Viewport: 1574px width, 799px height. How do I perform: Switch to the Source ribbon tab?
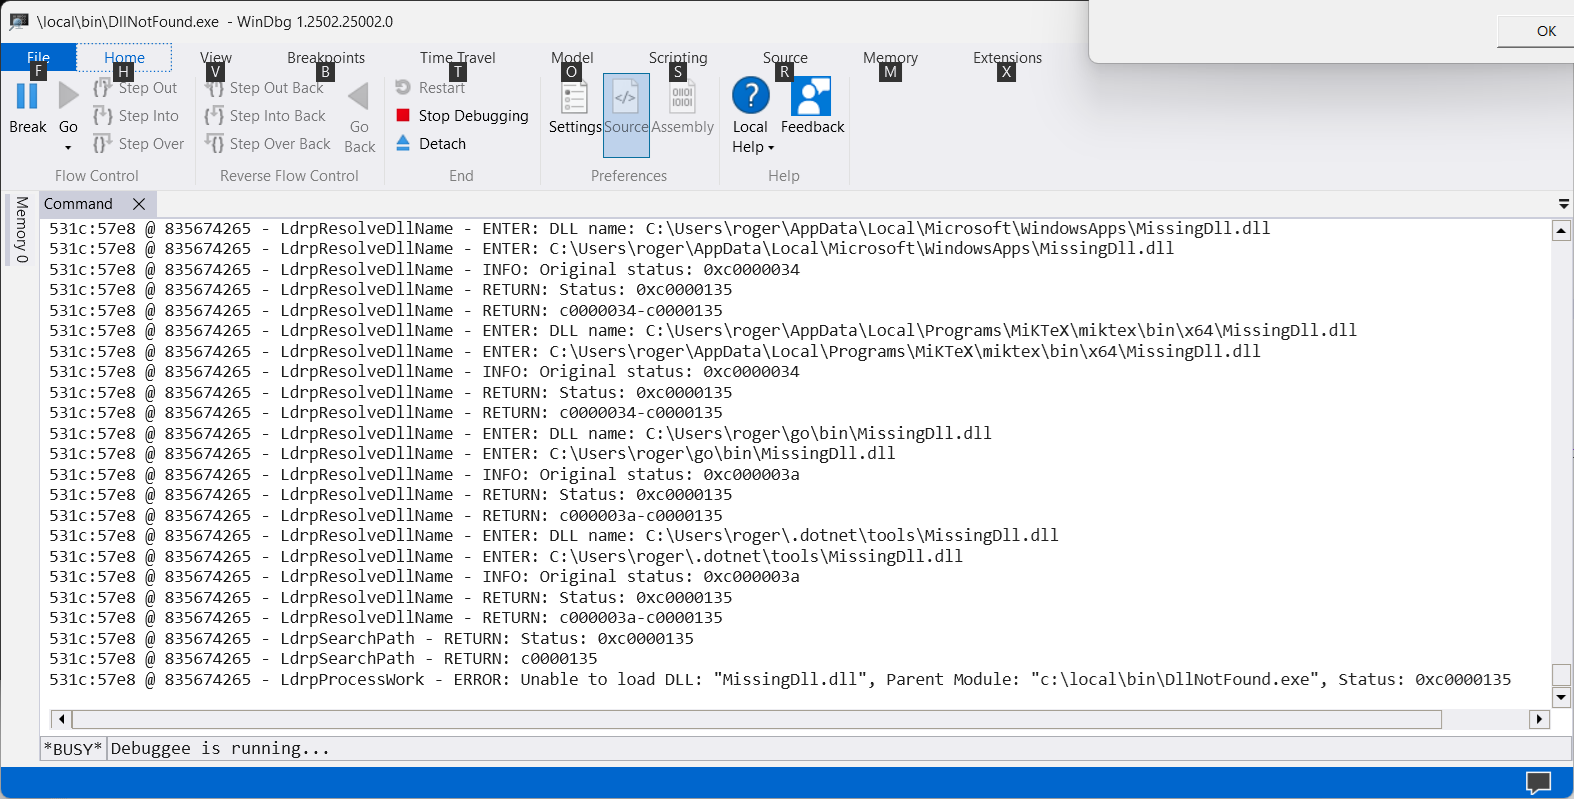click(785, 58)
